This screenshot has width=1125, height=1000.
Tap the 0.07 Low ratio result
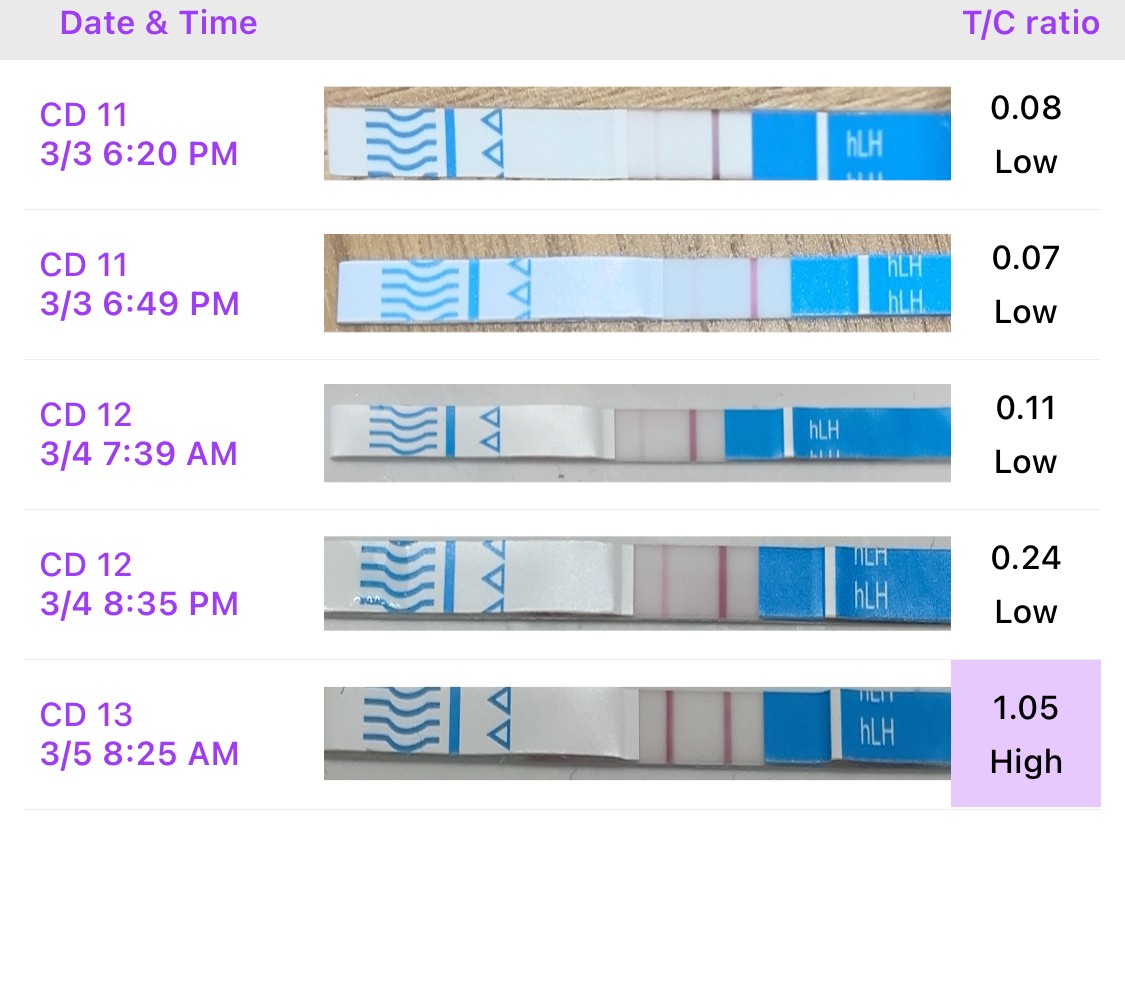point(1025,284)
